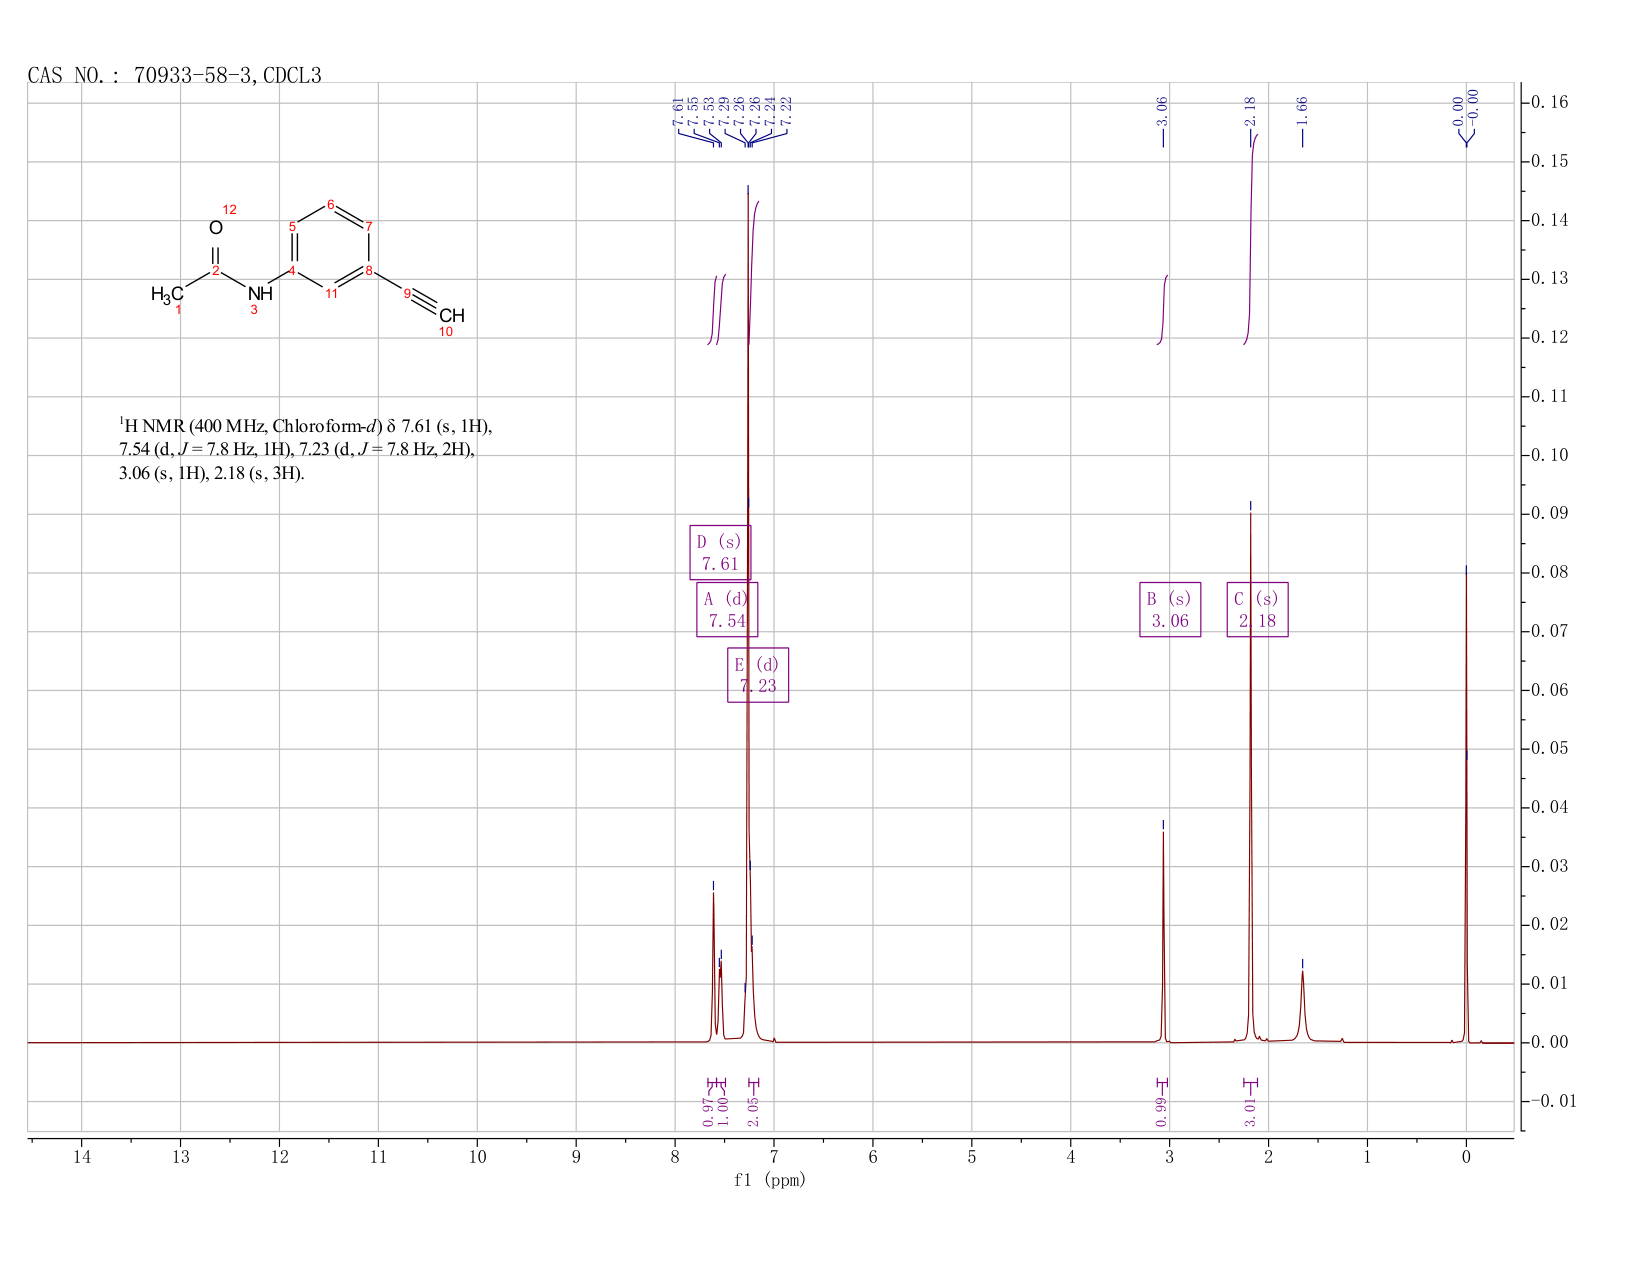Viewport: 1650px width, 1275px height.
Task: Click the carbonyl O atom labeled 12
Action: (x=216, y=228)
